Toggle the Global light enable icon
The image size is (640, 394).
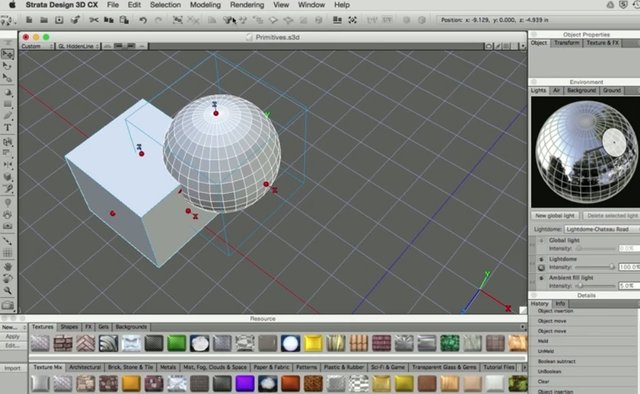pyautogui.click(x=542, y=240)
